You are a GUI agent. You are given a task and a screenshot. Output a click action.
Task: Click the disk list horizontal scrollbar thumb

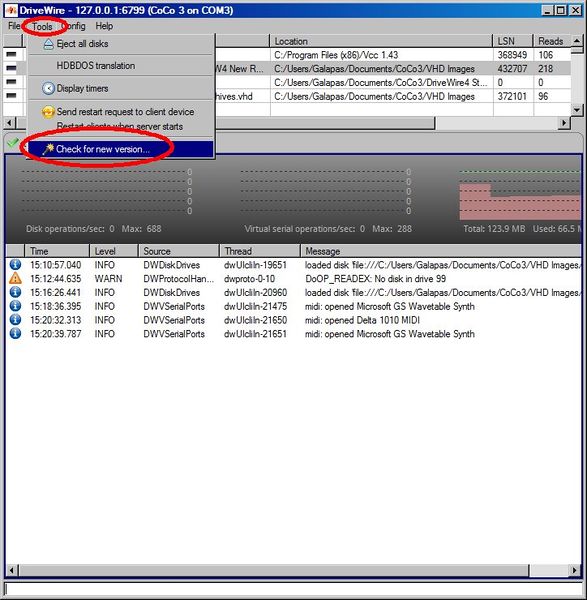pyautogui.click(x=225, y=123)
